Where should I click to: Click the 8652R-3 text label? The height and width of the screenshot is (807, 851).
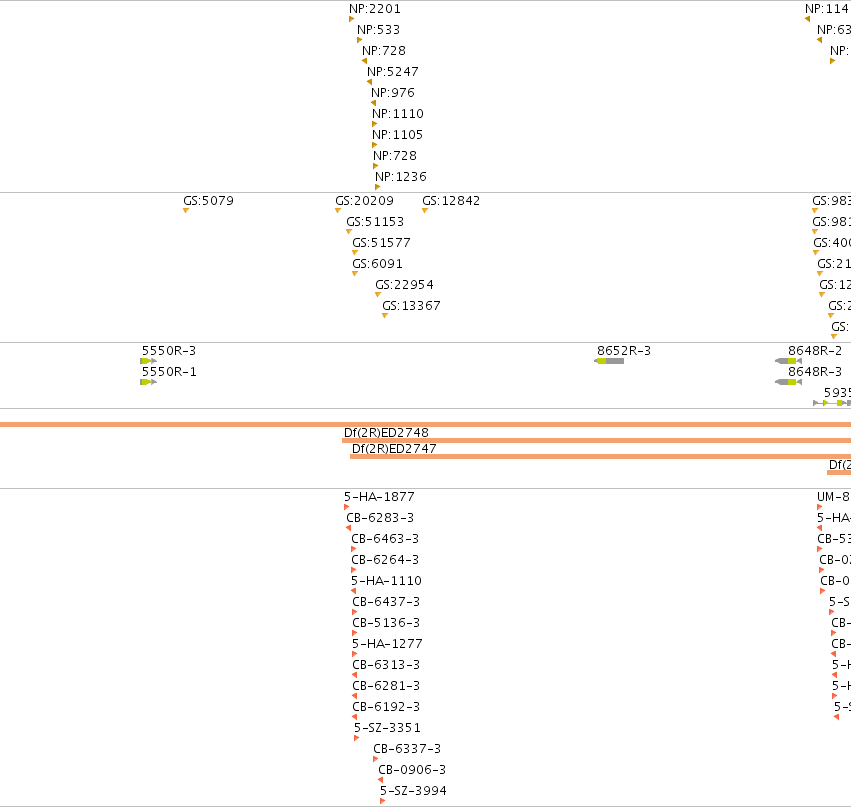(624, 351)
